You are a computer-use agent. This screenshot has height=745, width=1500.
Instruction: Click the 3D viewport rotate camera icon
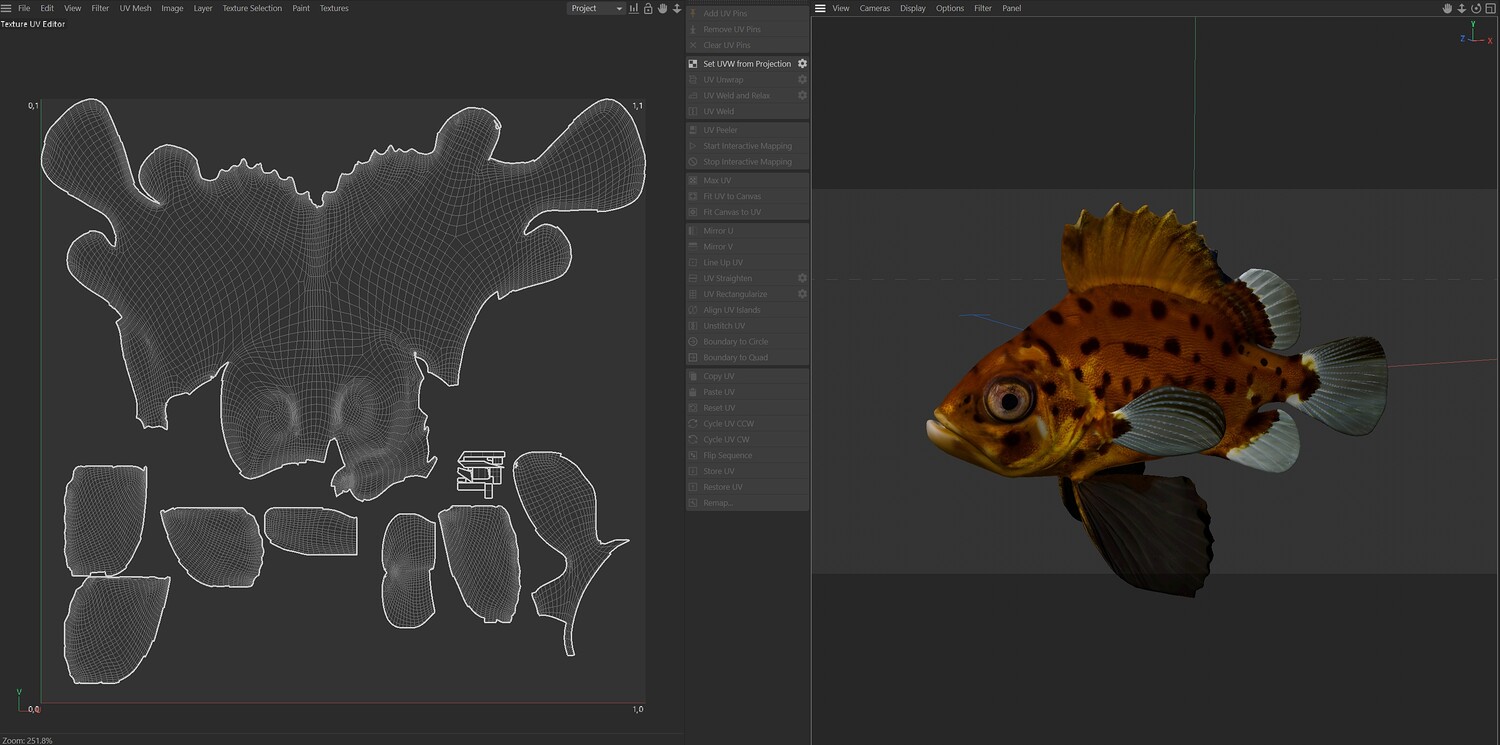(1475, 8)
